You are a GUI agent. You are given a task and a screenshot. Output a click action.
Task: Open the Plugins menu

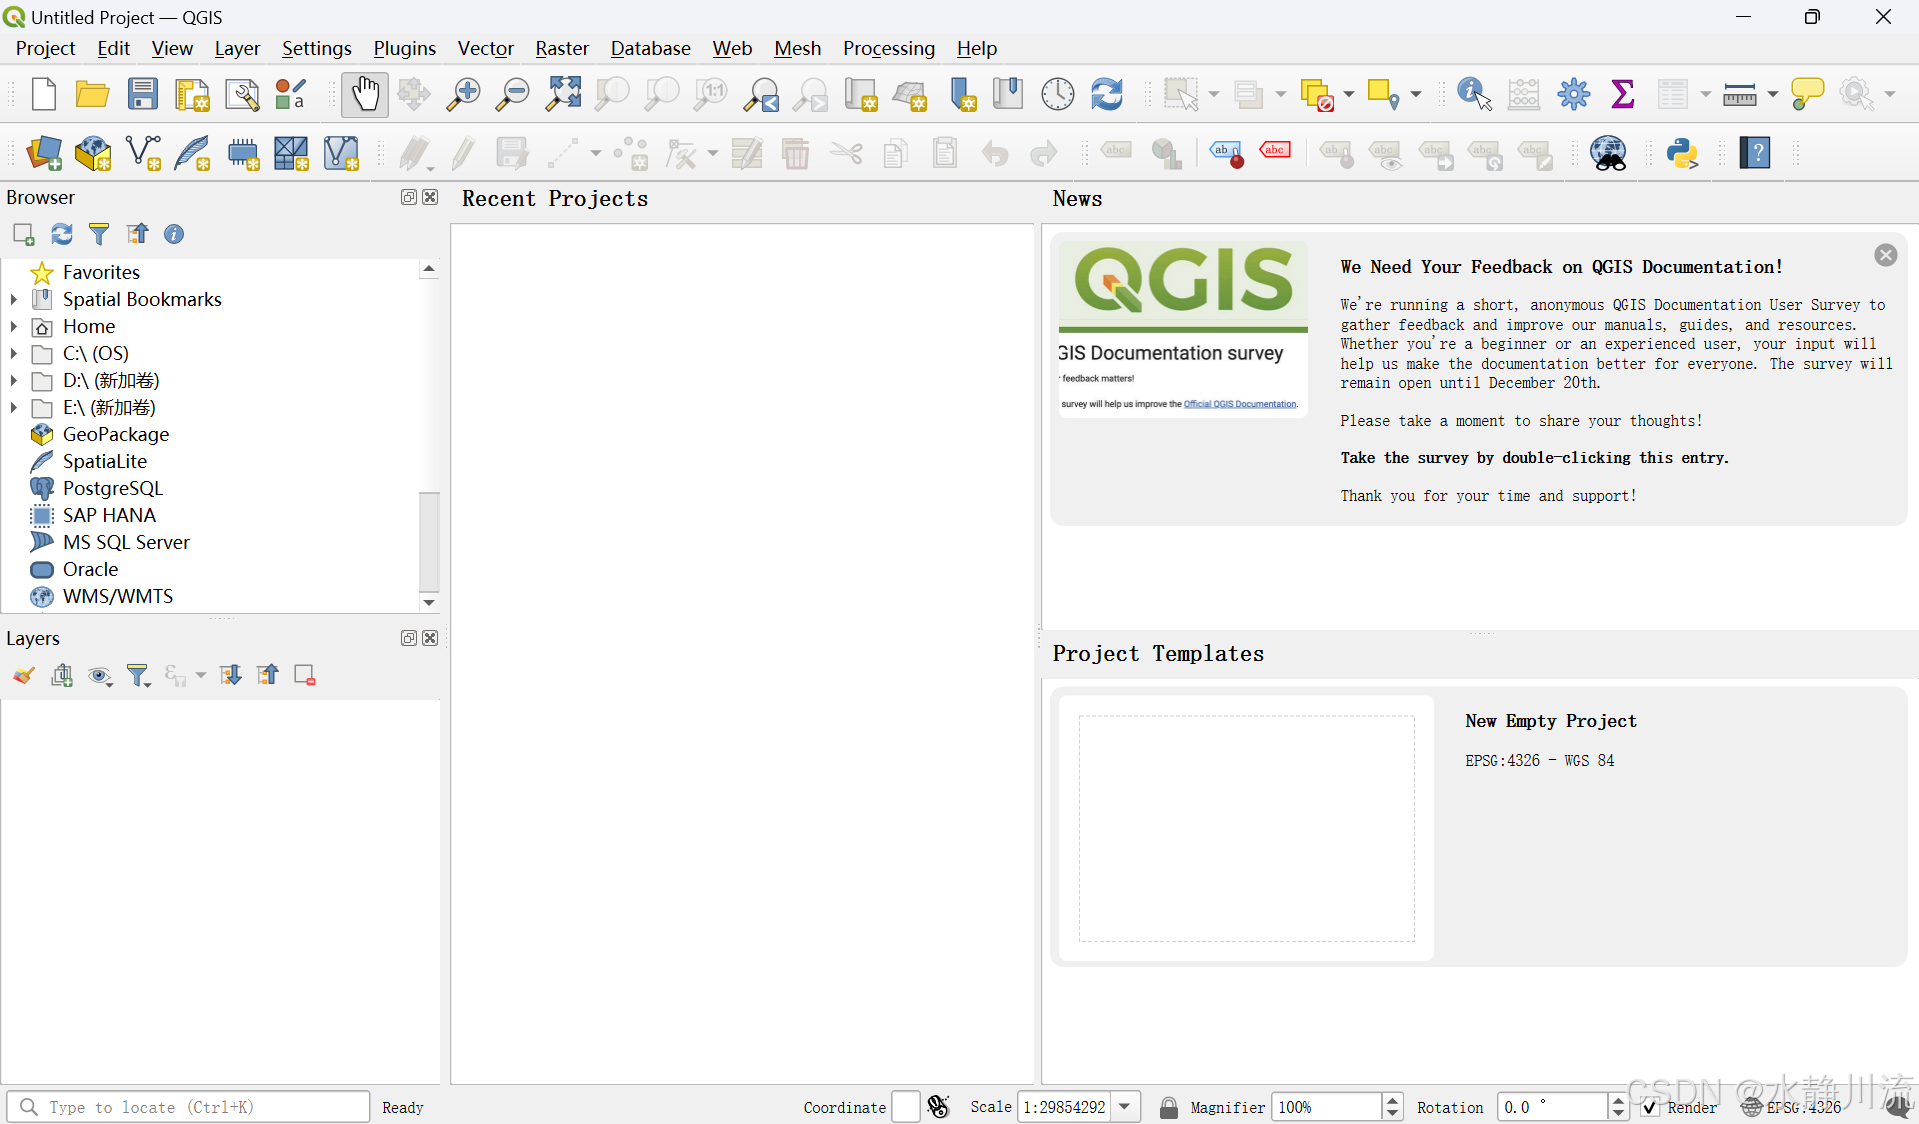pos(404,48)
